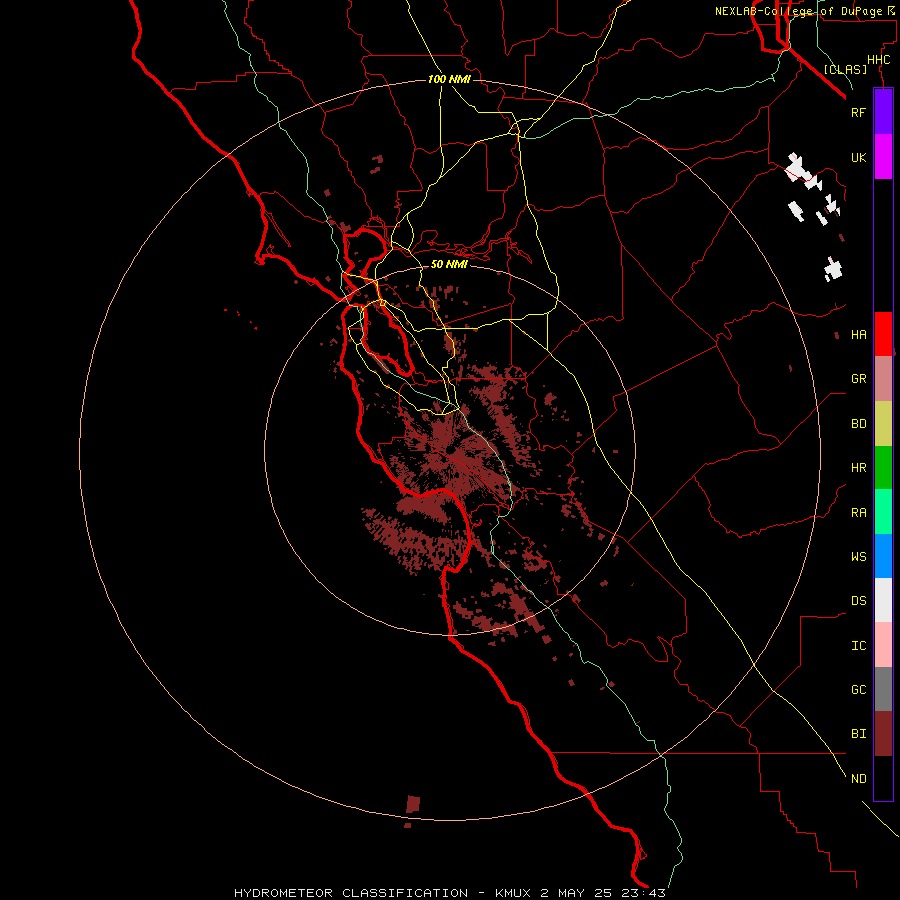Click the 'BI' legend label
Viewport: 900px width, 900px height.
pyautogui.click(x=859, y=734)
